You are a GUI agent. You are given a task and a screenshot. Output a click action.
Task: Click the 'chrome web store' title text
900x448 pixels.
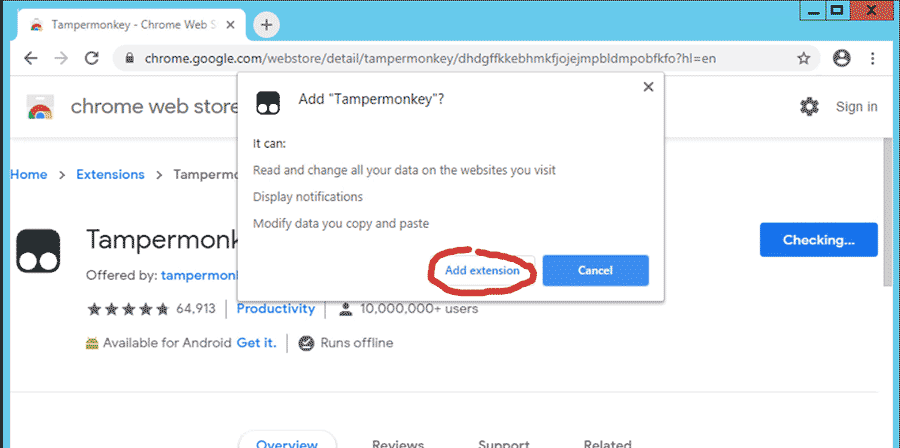click(x=154, y=107)
